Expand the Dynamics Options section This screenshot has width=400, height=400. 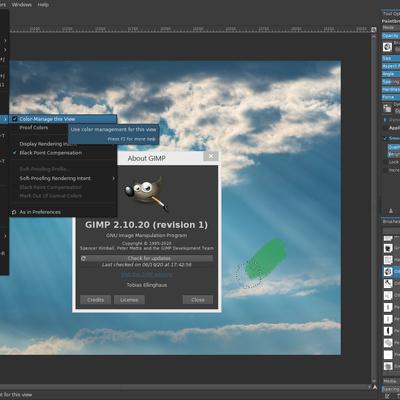tap(385, 120)
